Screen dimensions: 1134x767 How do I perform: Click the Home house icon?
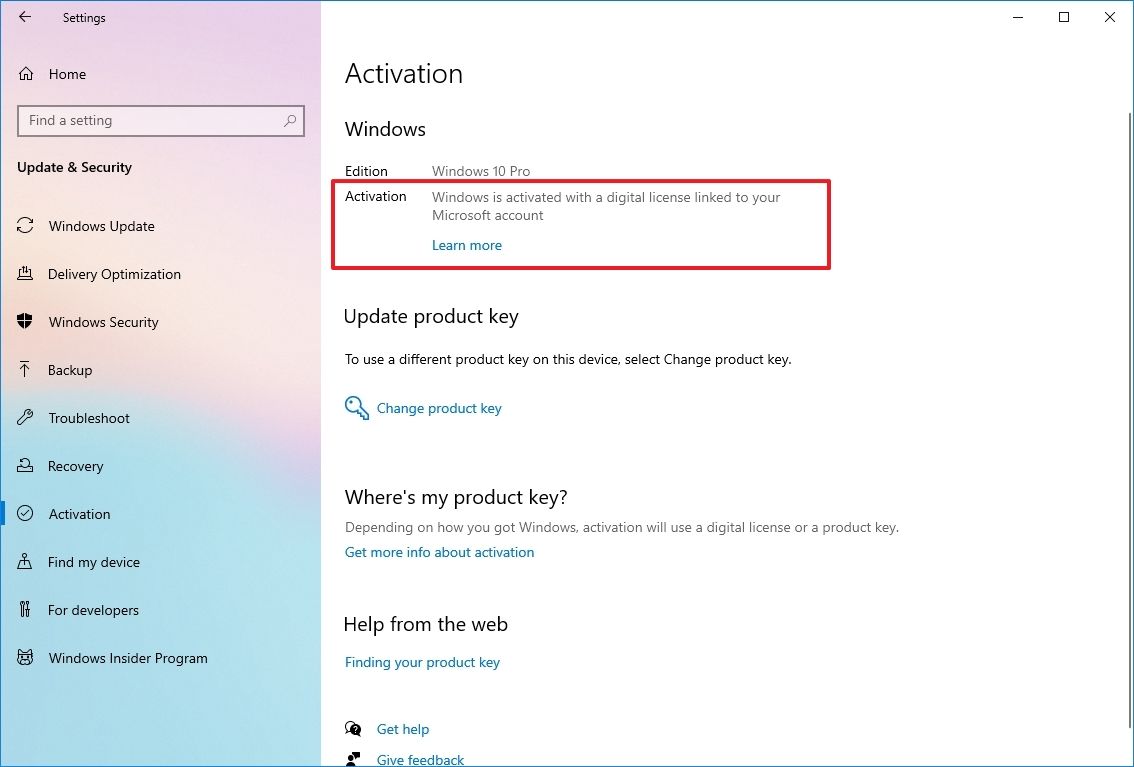(25, 74)
